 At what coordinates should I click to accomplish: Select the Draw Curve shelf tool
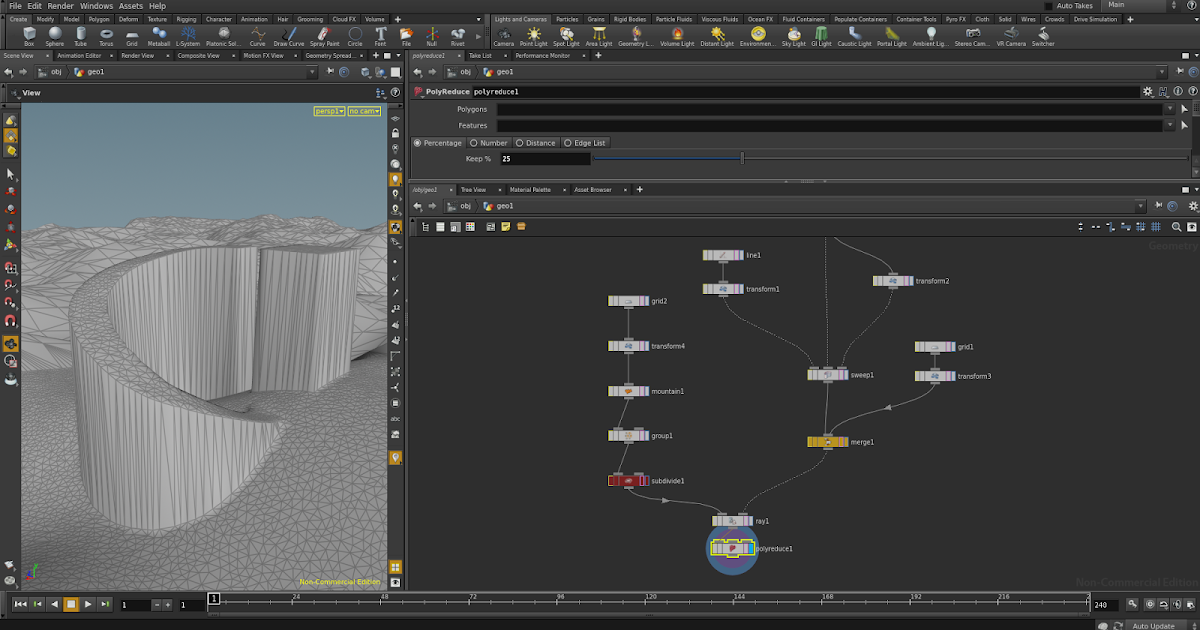[x=289, y=37]
